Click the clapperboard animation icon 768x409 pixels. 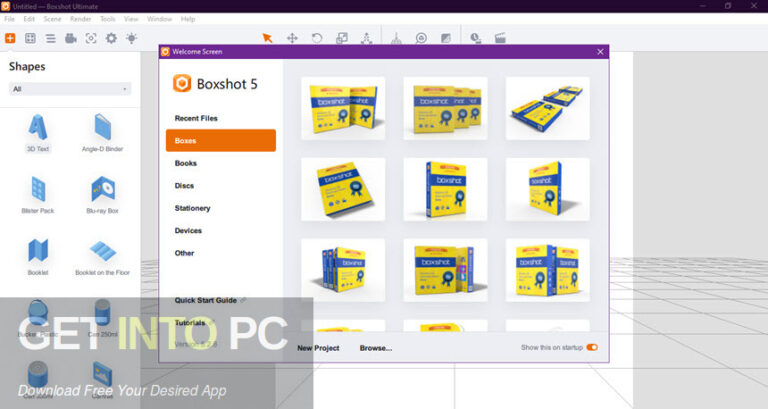click(x=500, y=38)
